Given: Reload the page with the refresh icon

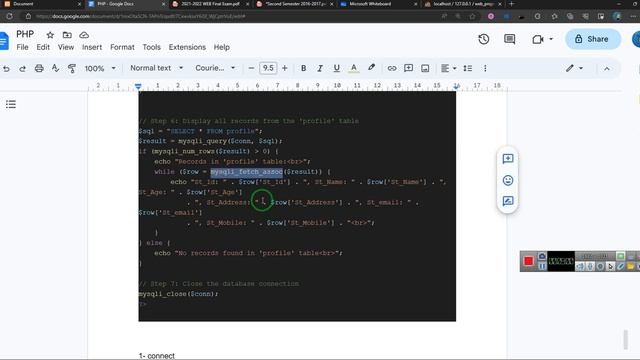Looking at the screenshot, I should coord(9,16).
